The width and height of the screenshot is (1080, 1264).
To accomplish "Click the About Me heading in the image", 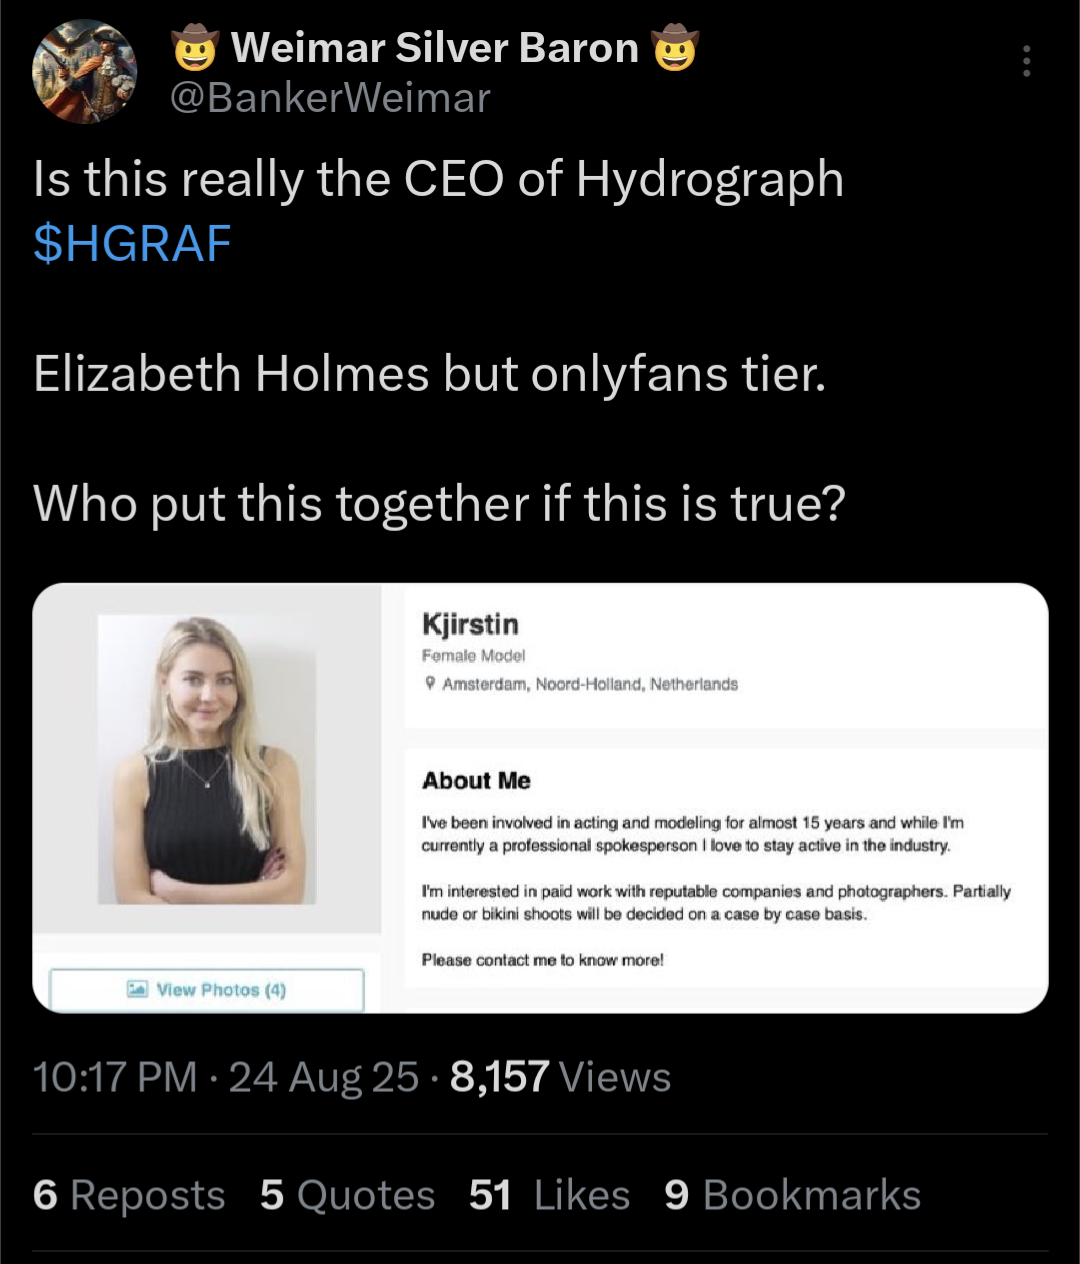I will (476, 781).
